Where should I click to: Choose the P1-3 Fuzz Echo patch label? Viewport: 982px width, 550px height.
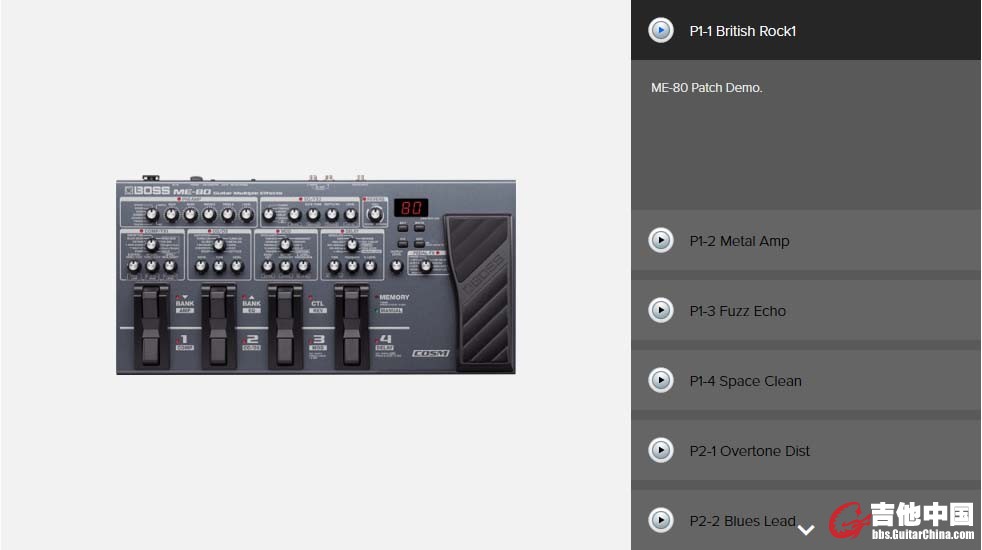[x=738, y=311]
